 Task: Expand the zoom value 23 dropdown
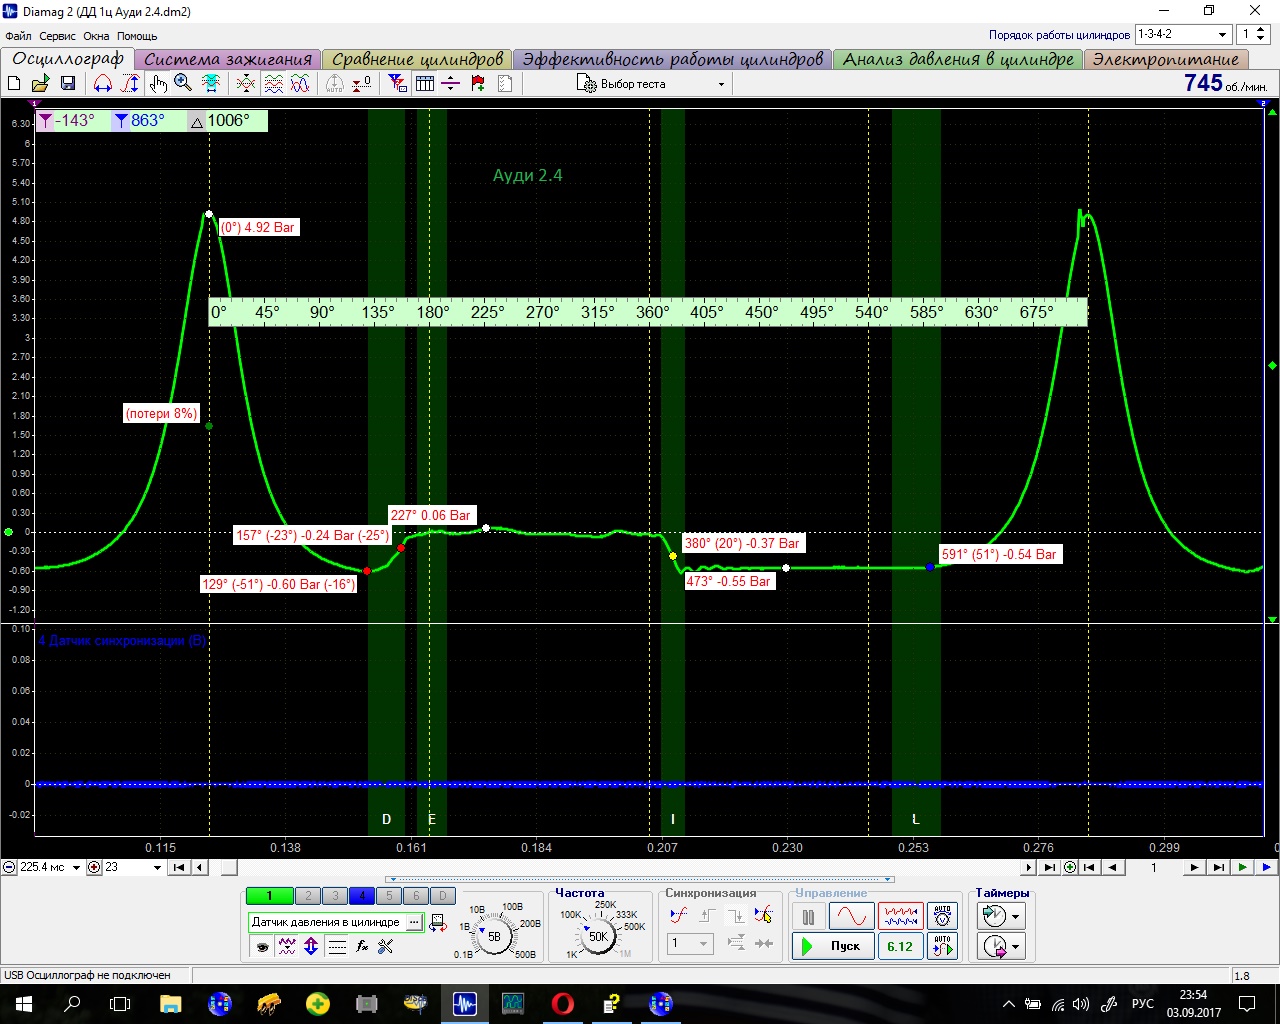pos(157,867)
